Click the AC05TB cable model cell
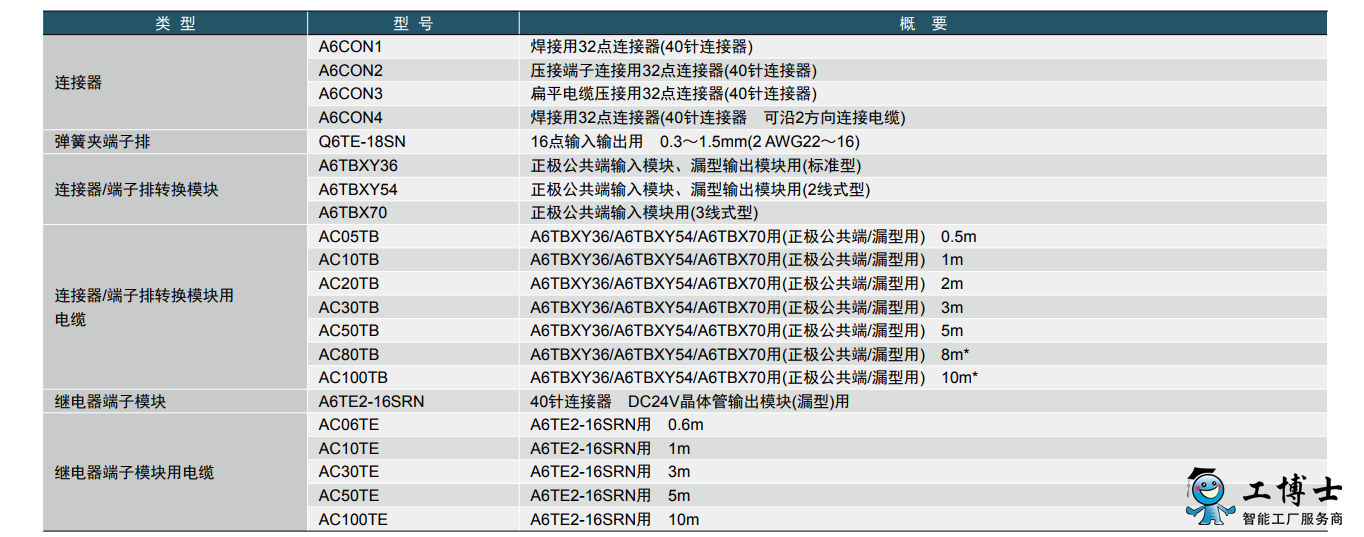The width and height of the screenshot is (1364, 537). 413,237
